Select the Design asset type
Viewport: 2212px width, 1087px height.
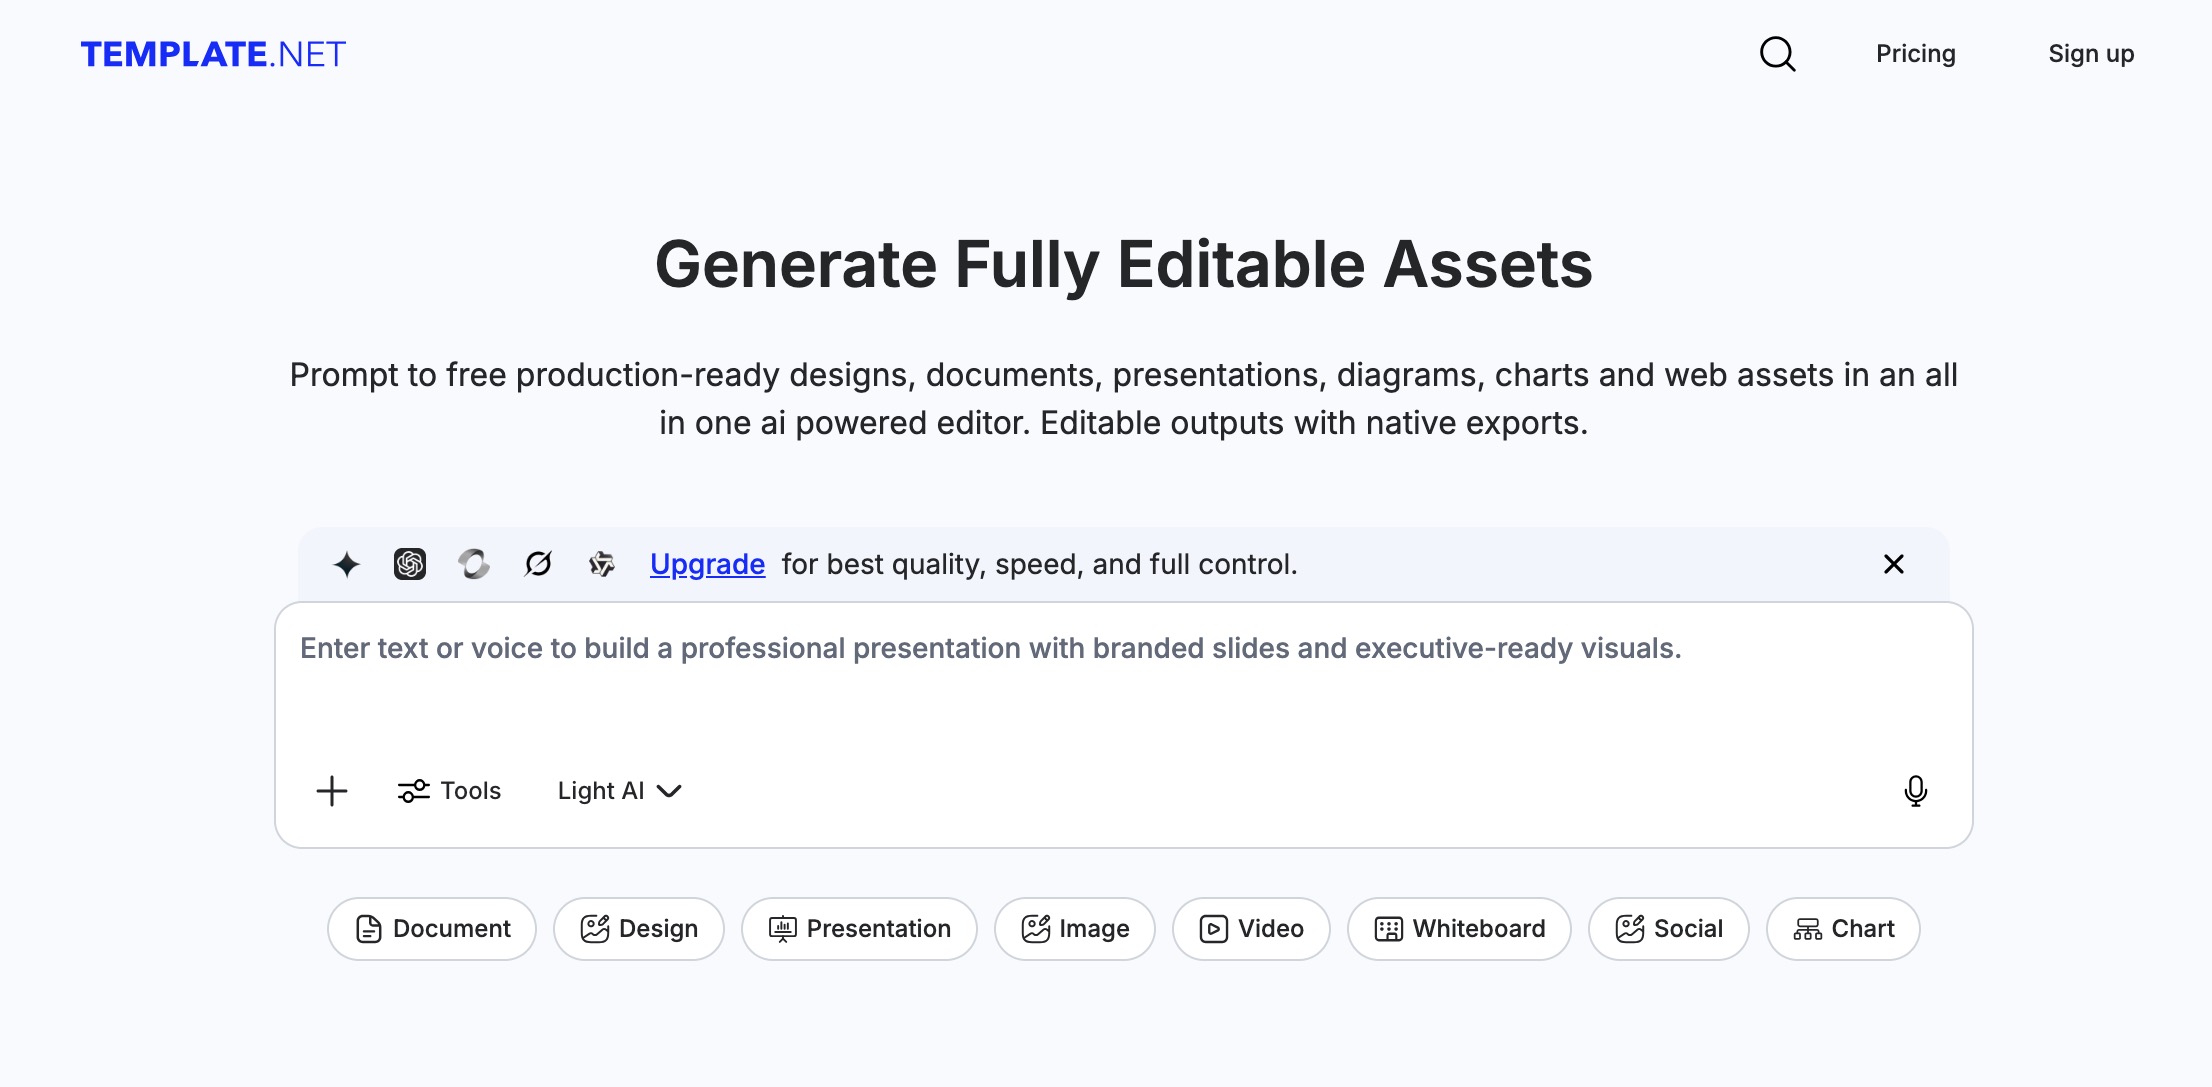click(639, 929)
